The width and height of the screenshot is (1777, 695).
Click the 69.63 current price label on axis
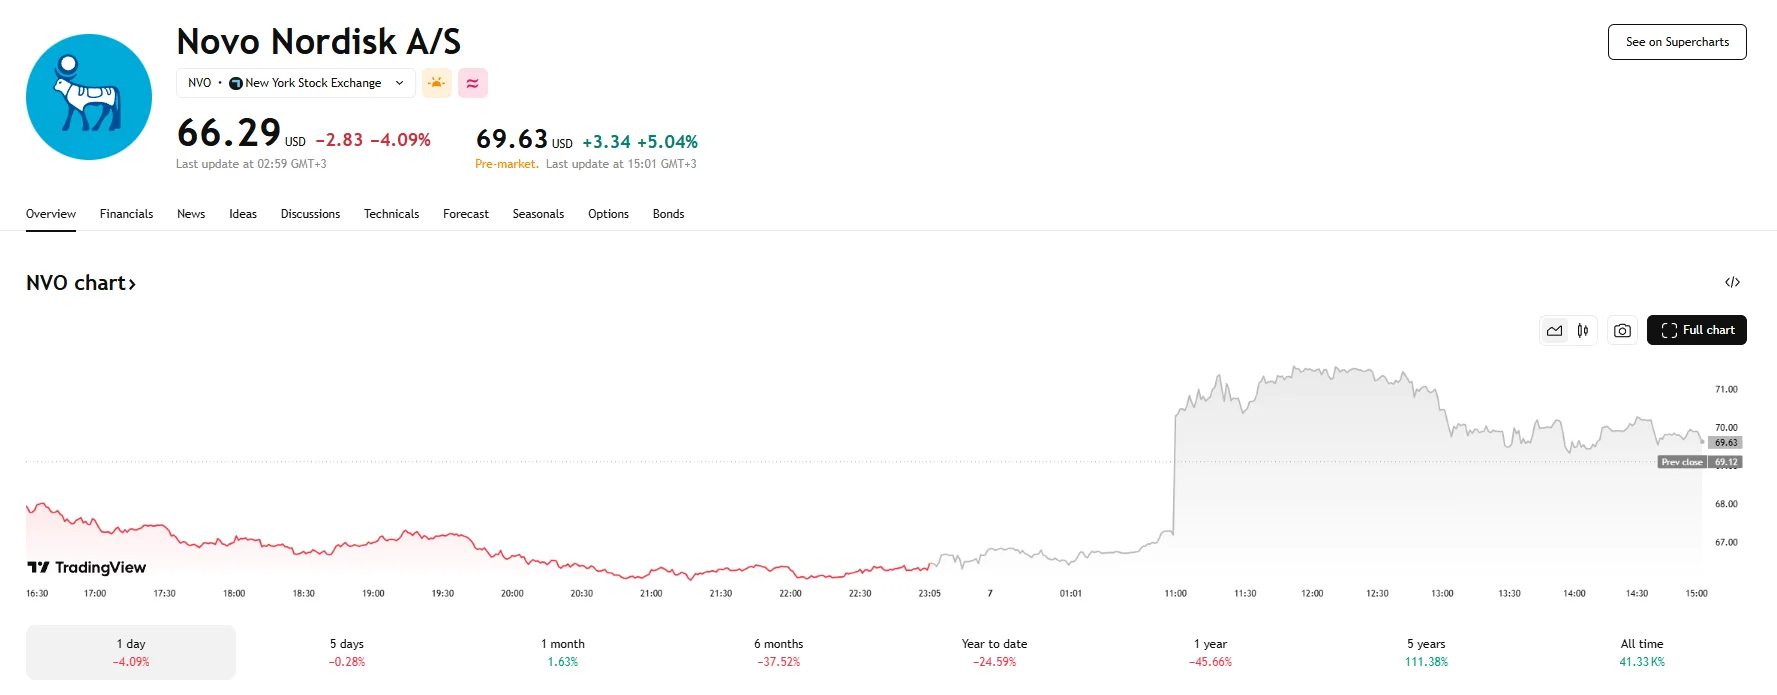1726,443
